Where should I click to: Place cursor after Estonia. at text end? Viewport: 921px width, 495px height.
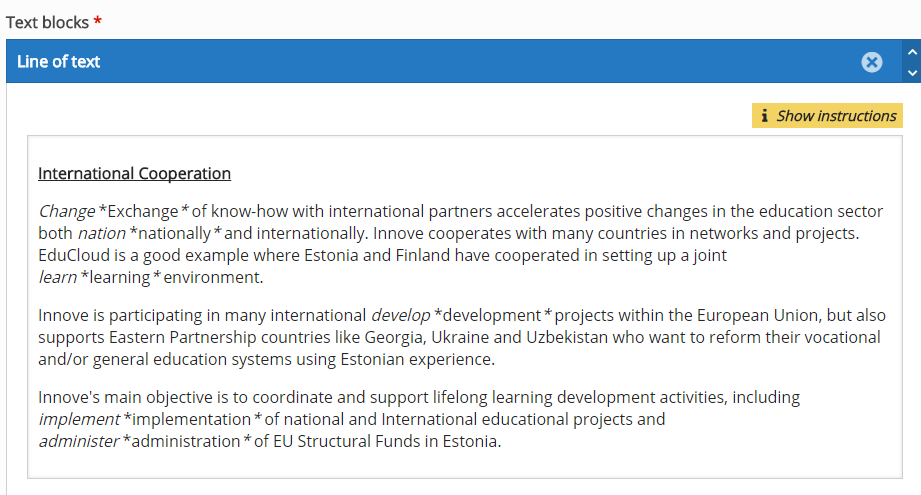click(x=502, y=442)
